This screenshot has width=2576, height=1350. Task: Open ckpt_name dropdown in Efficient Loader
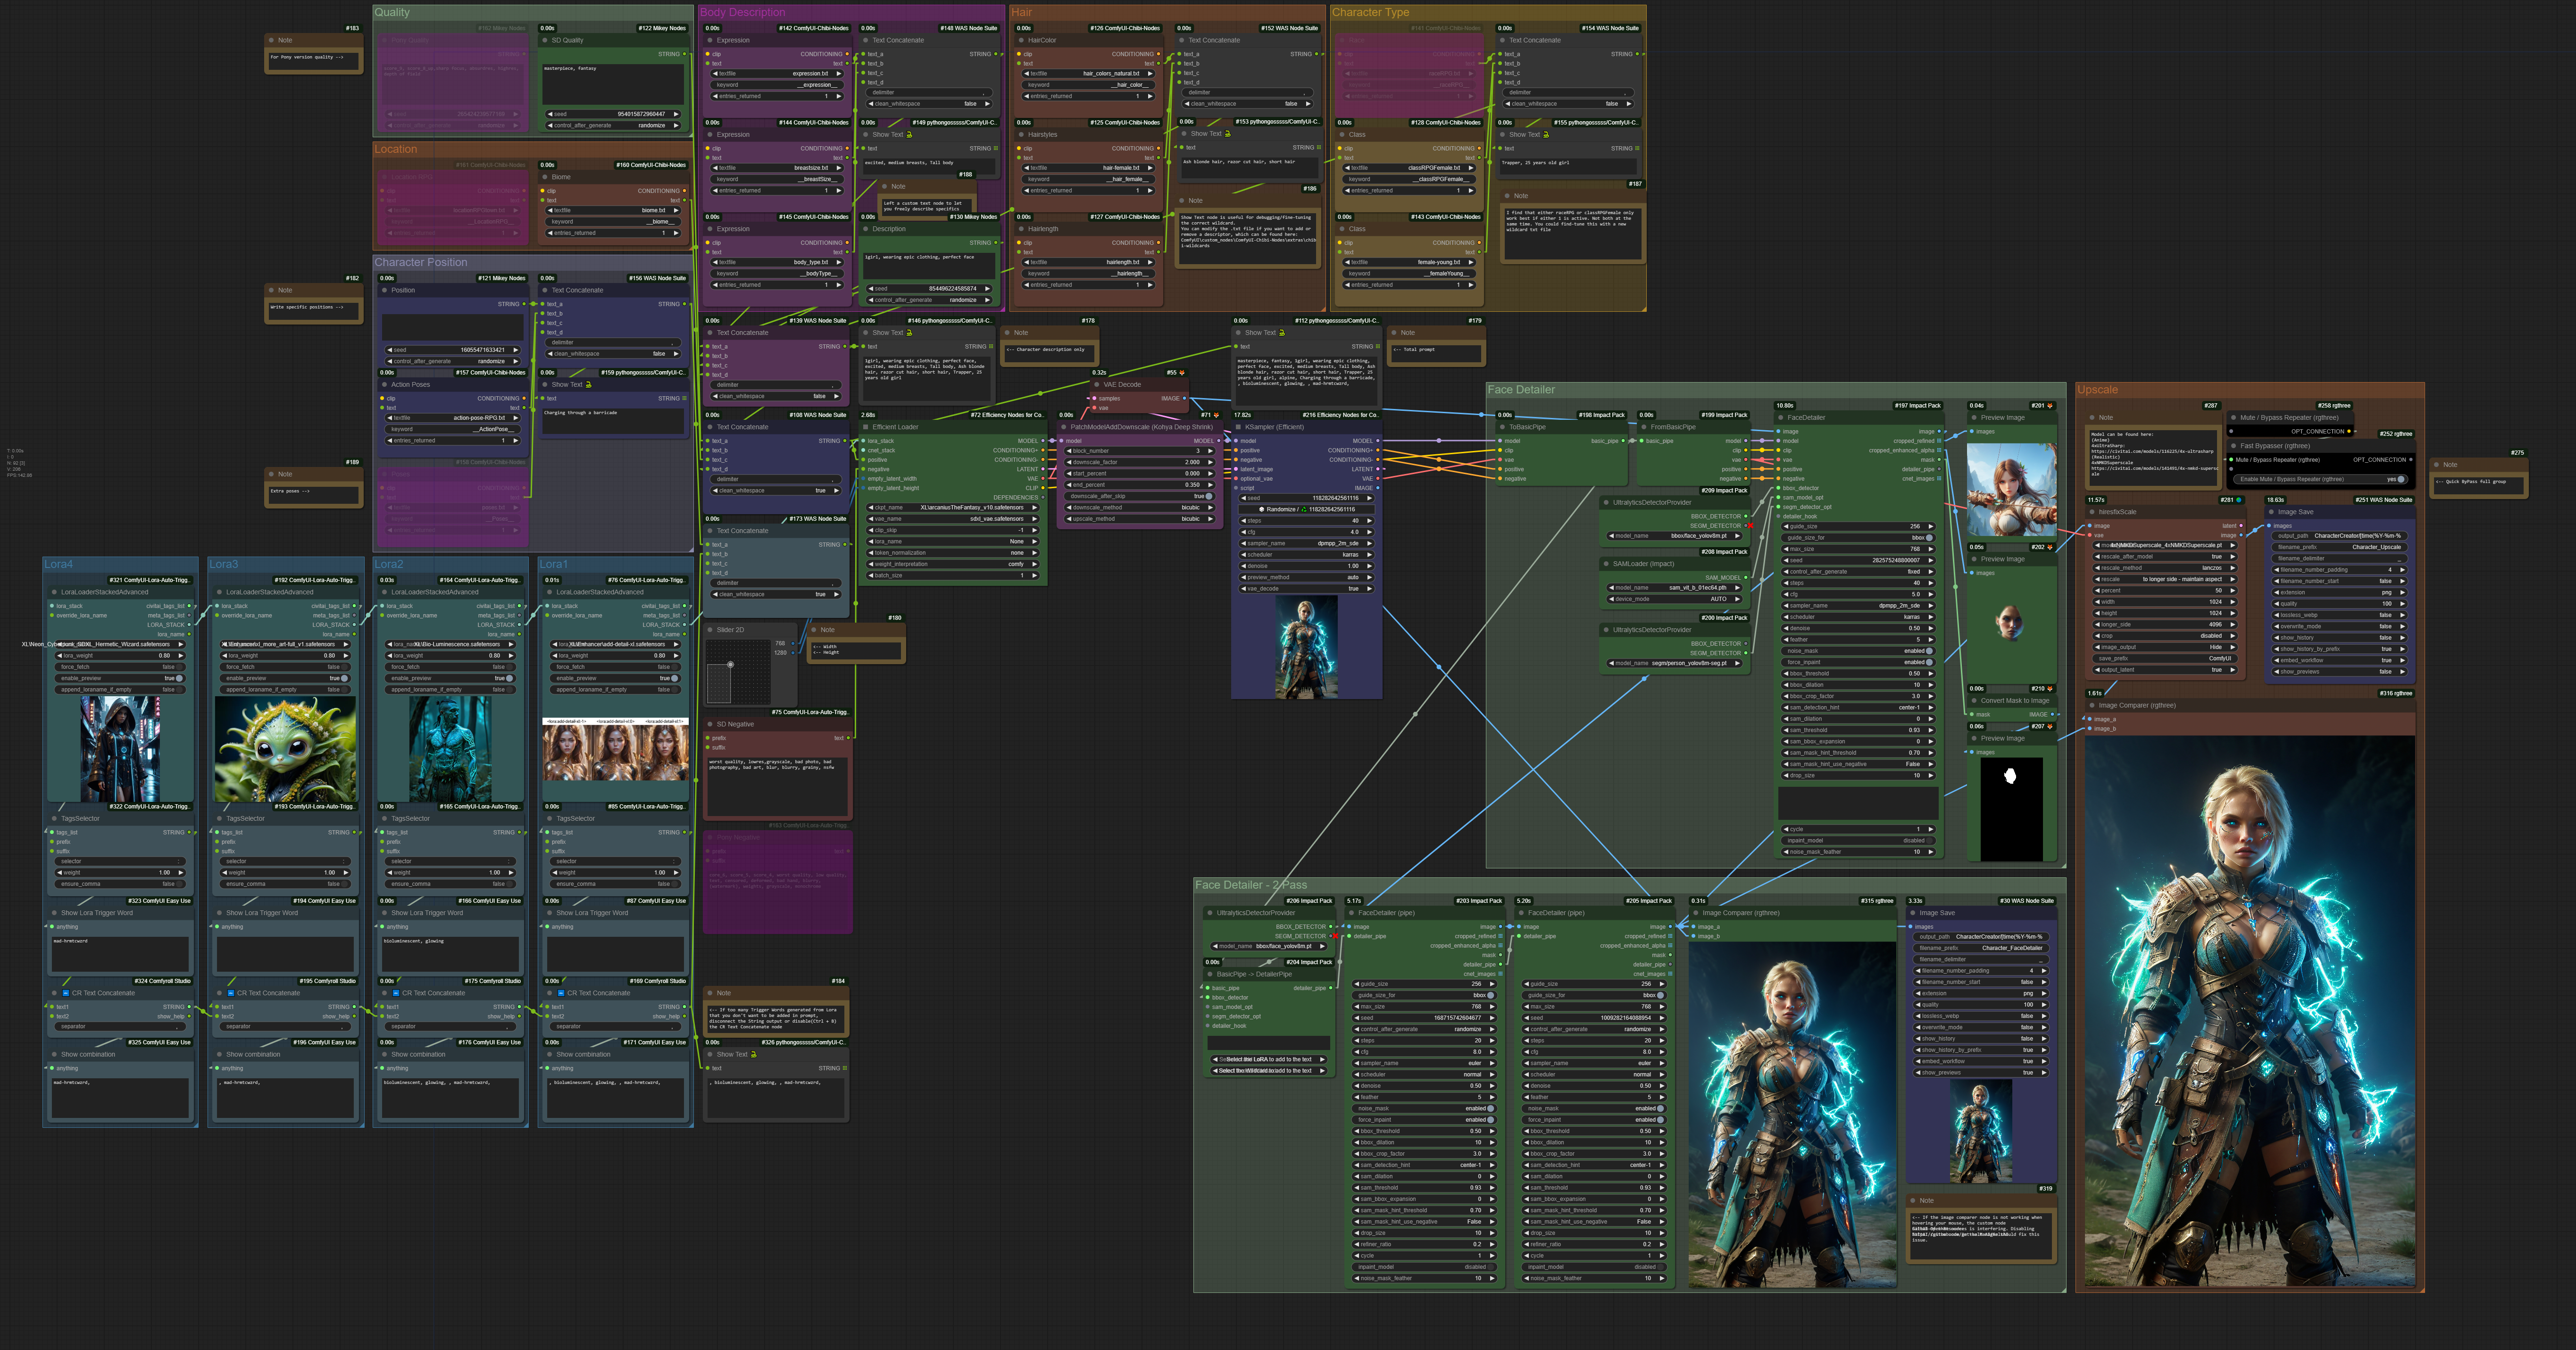tap(952, 508)
